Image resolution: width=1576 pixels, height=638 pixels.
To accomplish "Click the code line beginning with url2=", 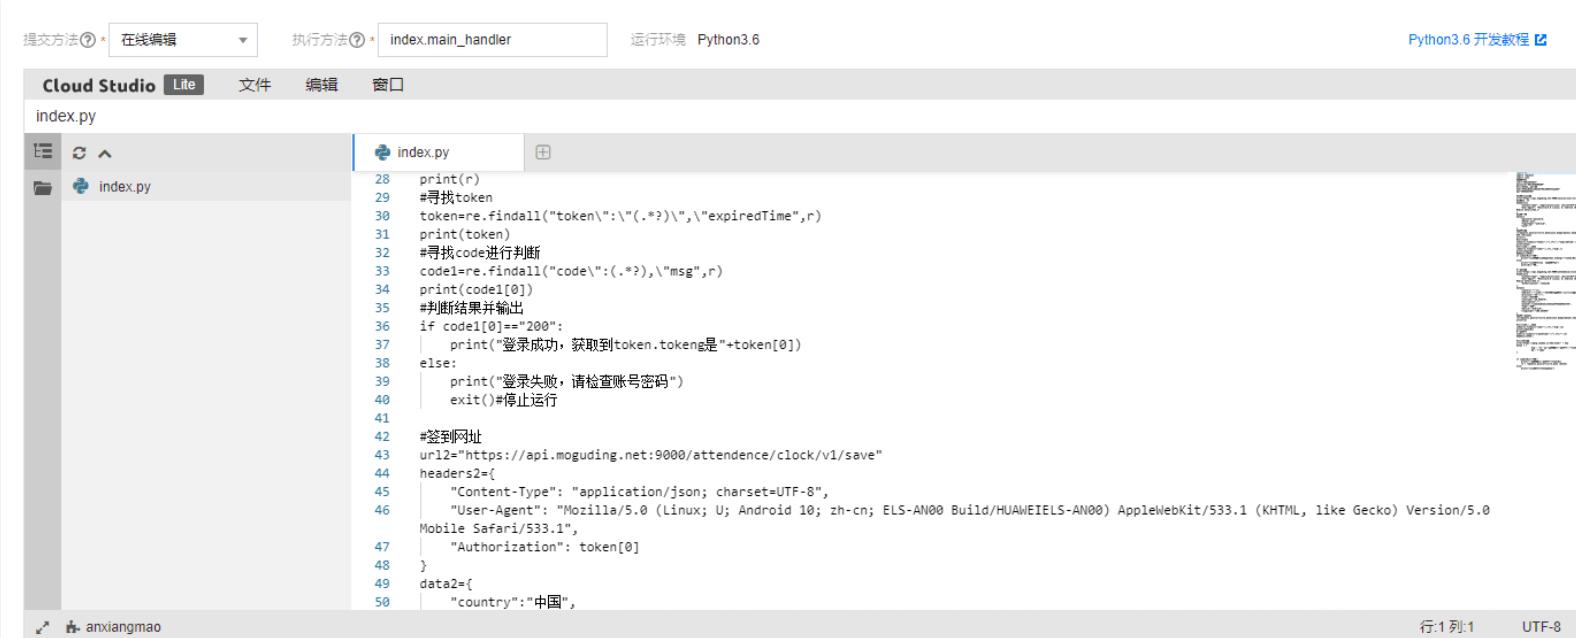I will point(651,455).
